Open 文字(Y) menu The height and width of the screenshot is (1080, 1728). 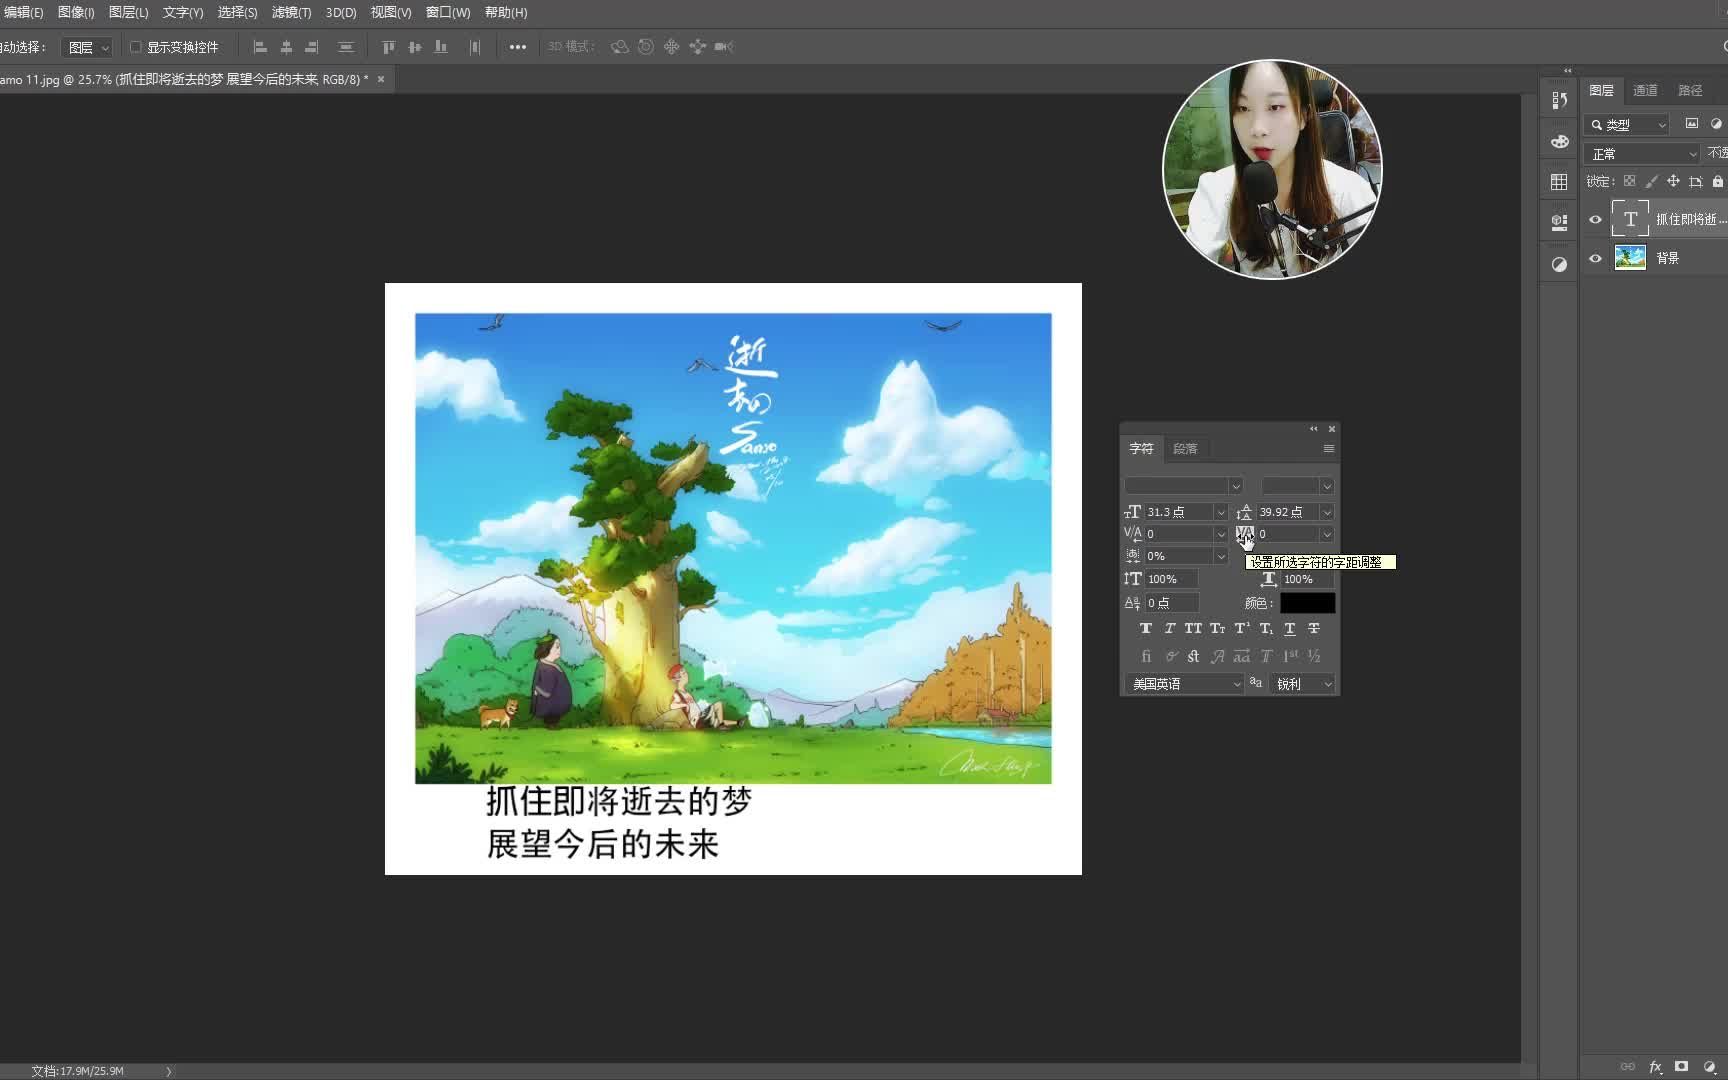(x=183, y=12)
